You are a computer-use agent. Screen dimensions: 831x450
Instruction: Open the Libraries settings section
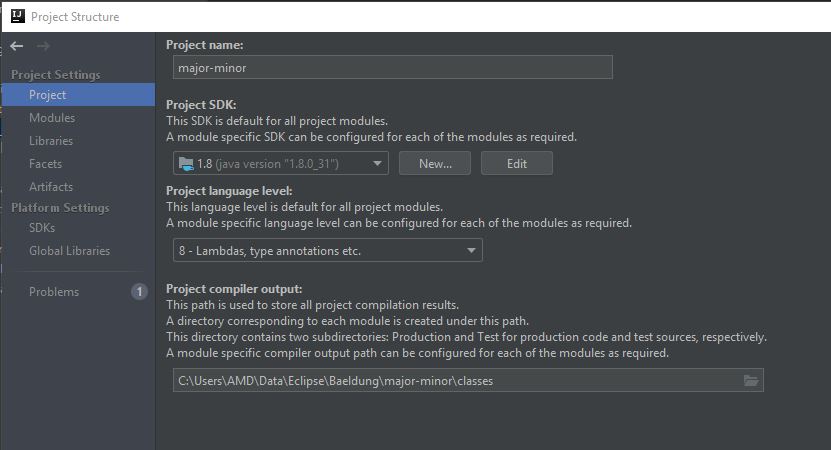coord(51,141)
